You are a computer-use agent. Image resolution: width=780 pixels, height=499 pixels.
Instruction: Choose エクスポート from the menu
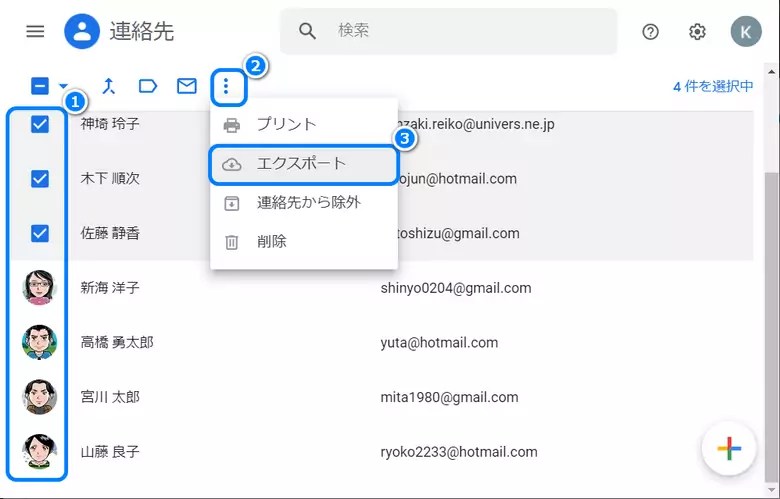pyautogui.click(x=304, y=164)
